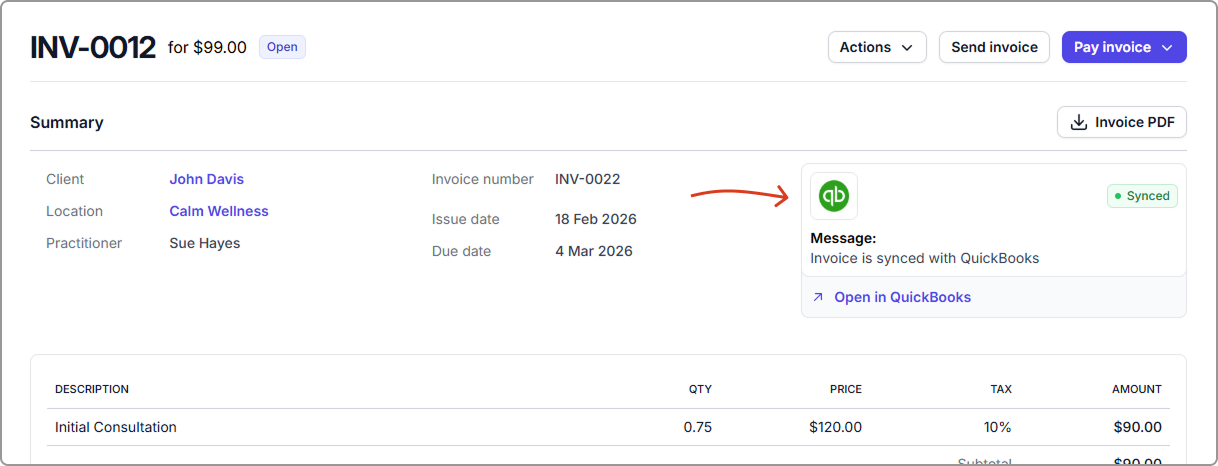Click the INV-0012 invoice title
The image size is (1218, 466).
point(93,47)
